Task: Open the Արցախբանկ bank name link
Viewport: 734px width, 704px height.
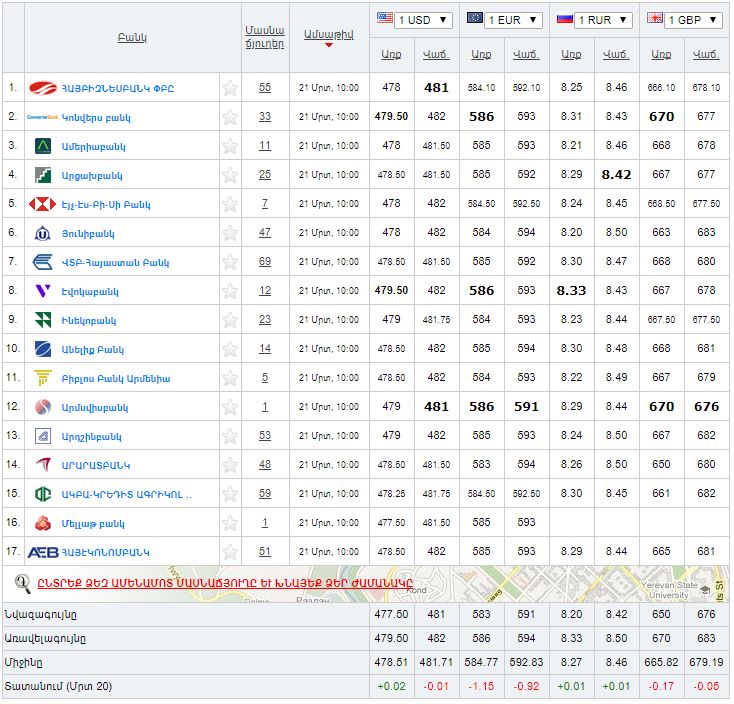Action: (94, 175)
